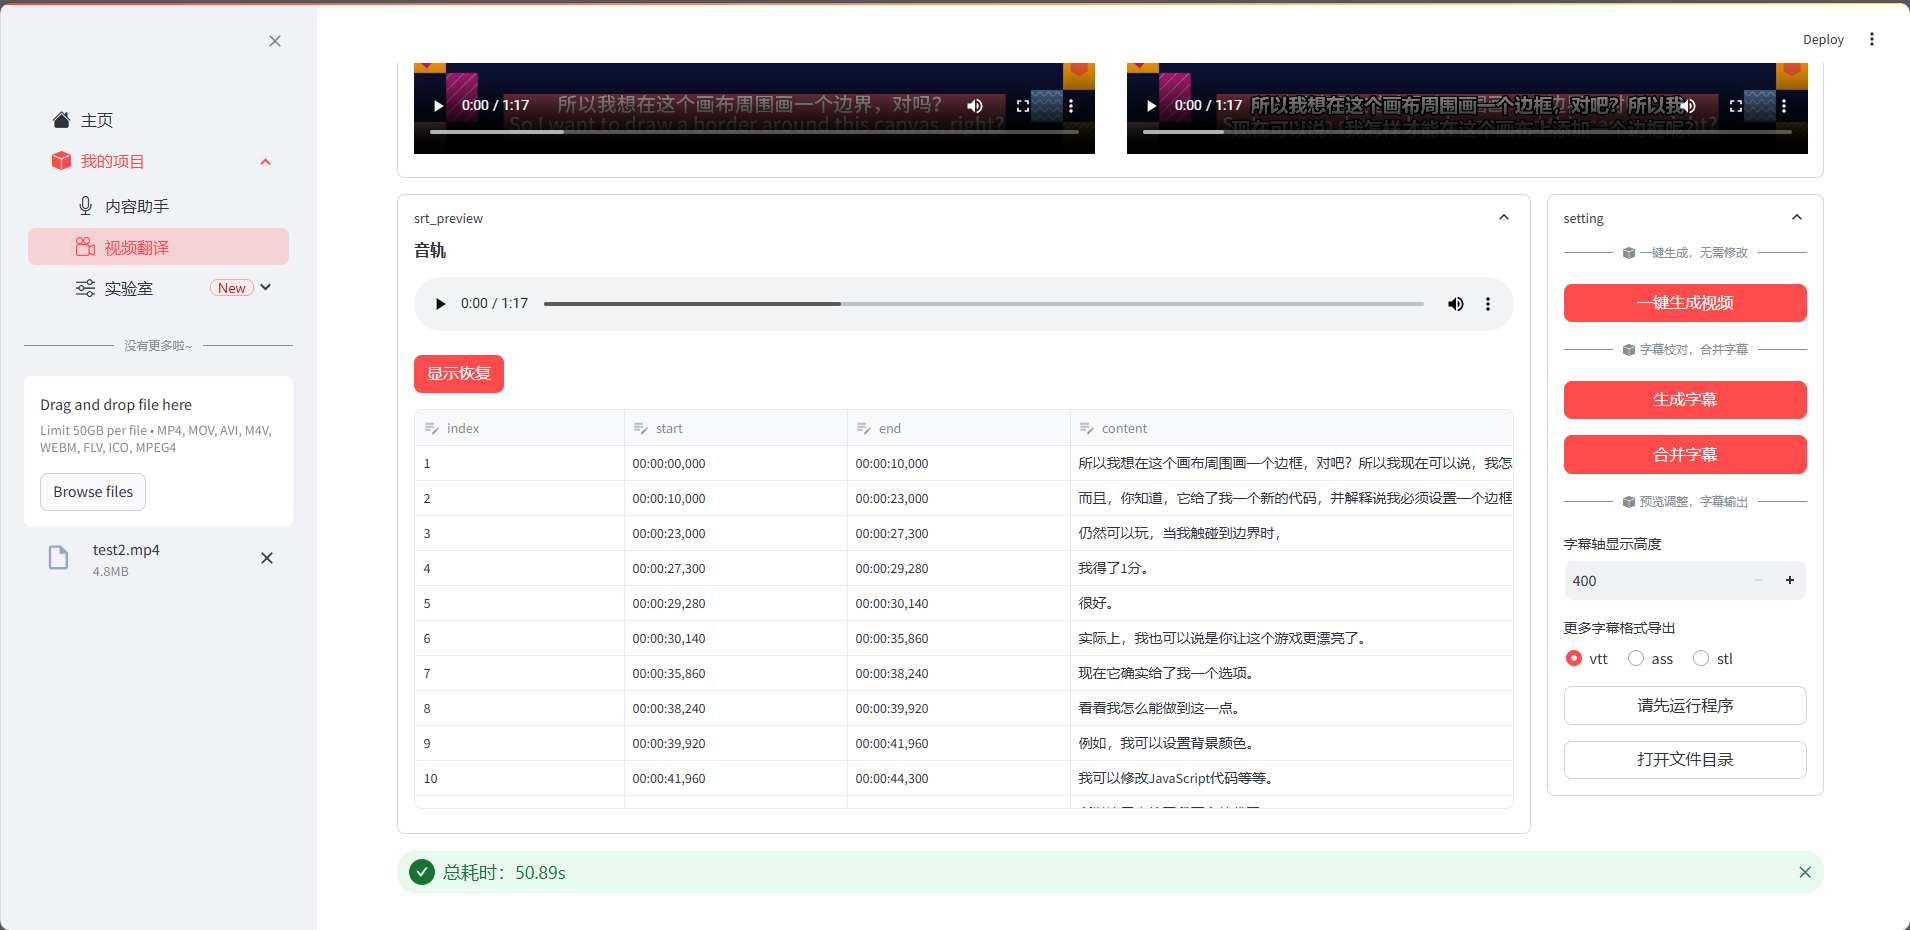Select start cell 00:00:23,000 in row 3
The height and width of the screenshot is (930, 1910).
click(735, 534)
